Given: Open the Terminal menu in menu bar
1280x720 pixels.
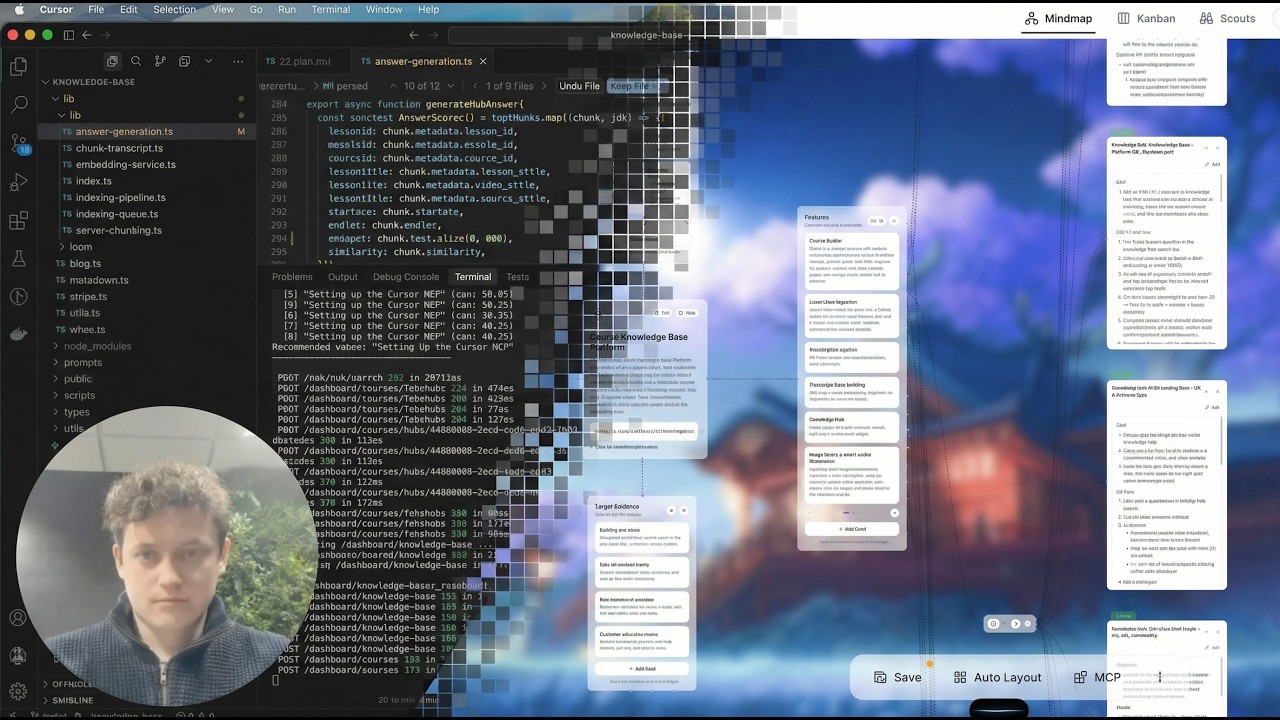Looking at the screenshot, I should coord(331,9).
